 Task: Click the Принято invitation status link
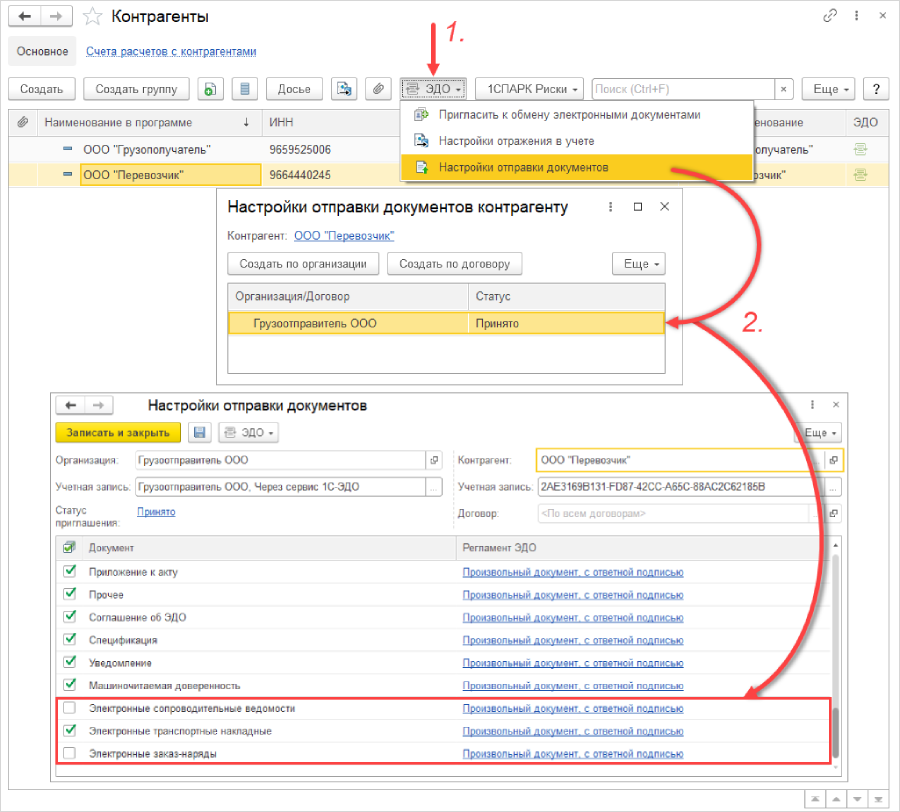pyautogui.click(x=156, y=512)
